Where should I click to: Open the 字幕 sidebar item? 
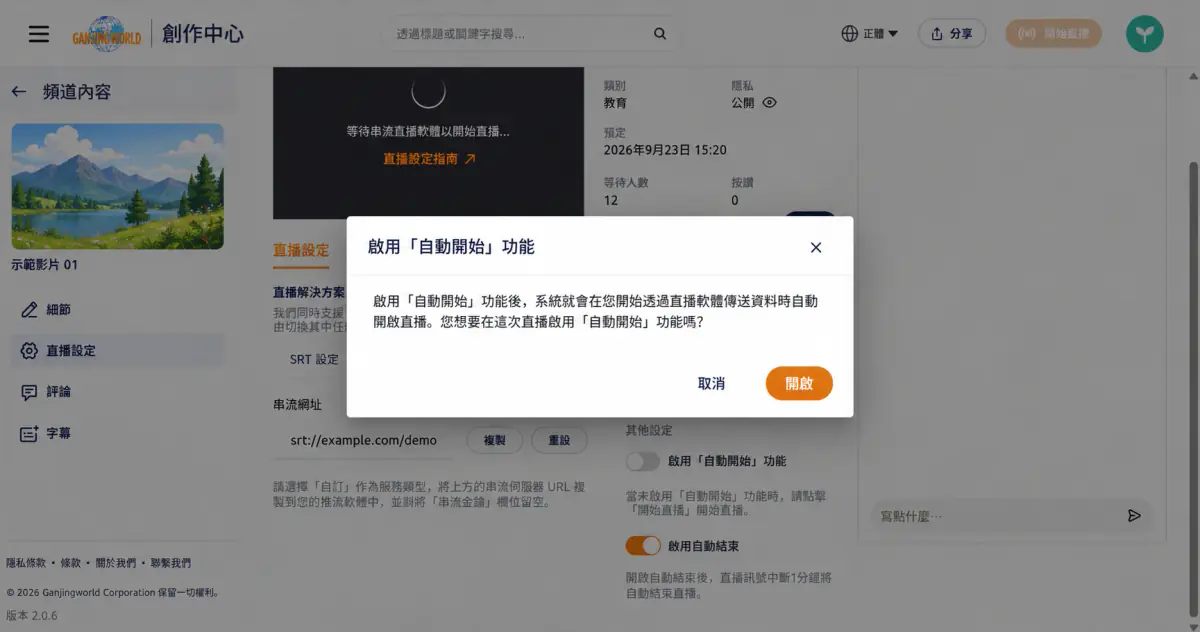pos(118,434)
